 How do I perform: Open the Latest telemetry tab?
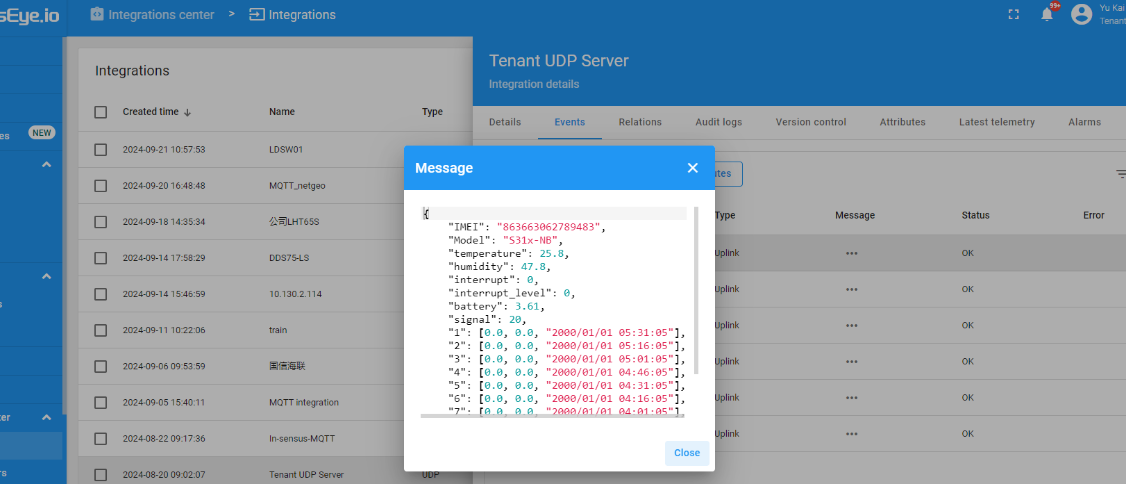tap(996, 122)
